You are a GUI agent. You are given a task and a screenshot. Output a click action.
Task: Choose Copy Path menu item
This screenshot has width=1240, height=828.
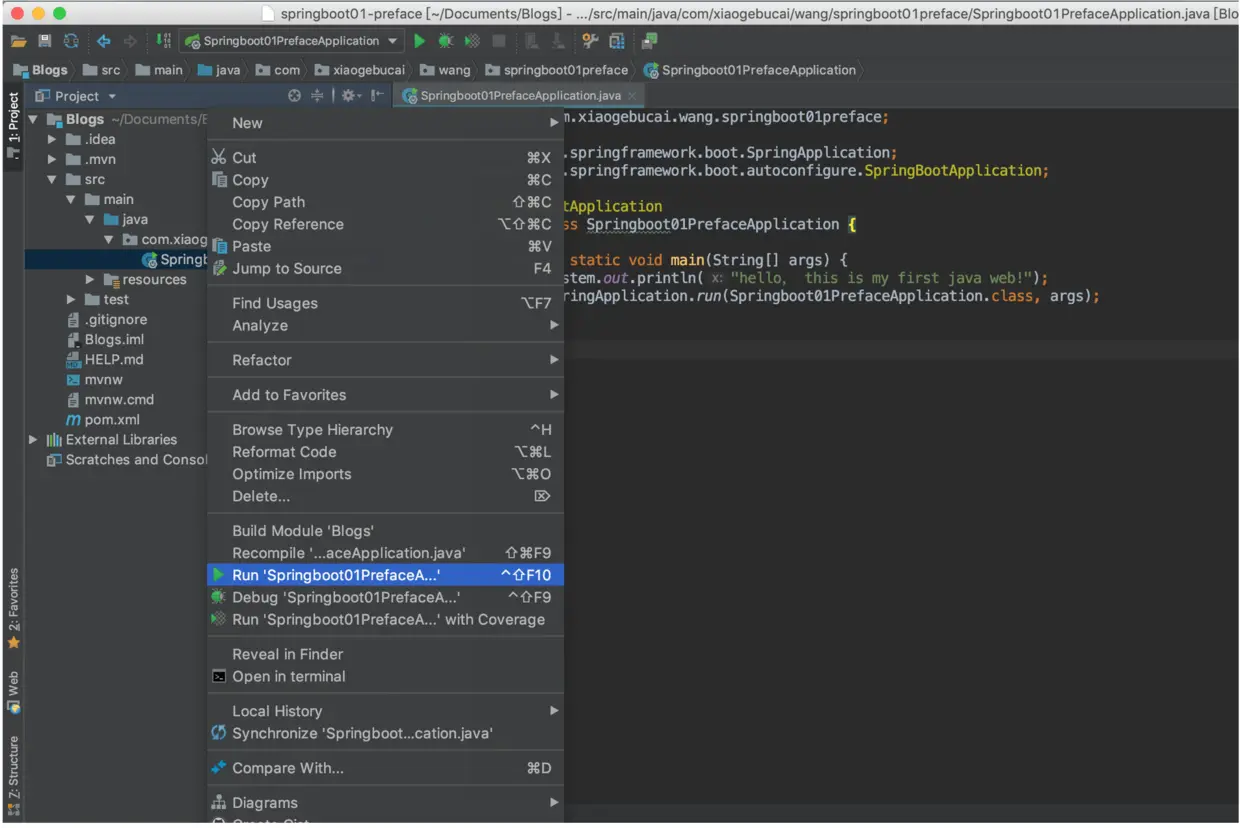point(385,202)
